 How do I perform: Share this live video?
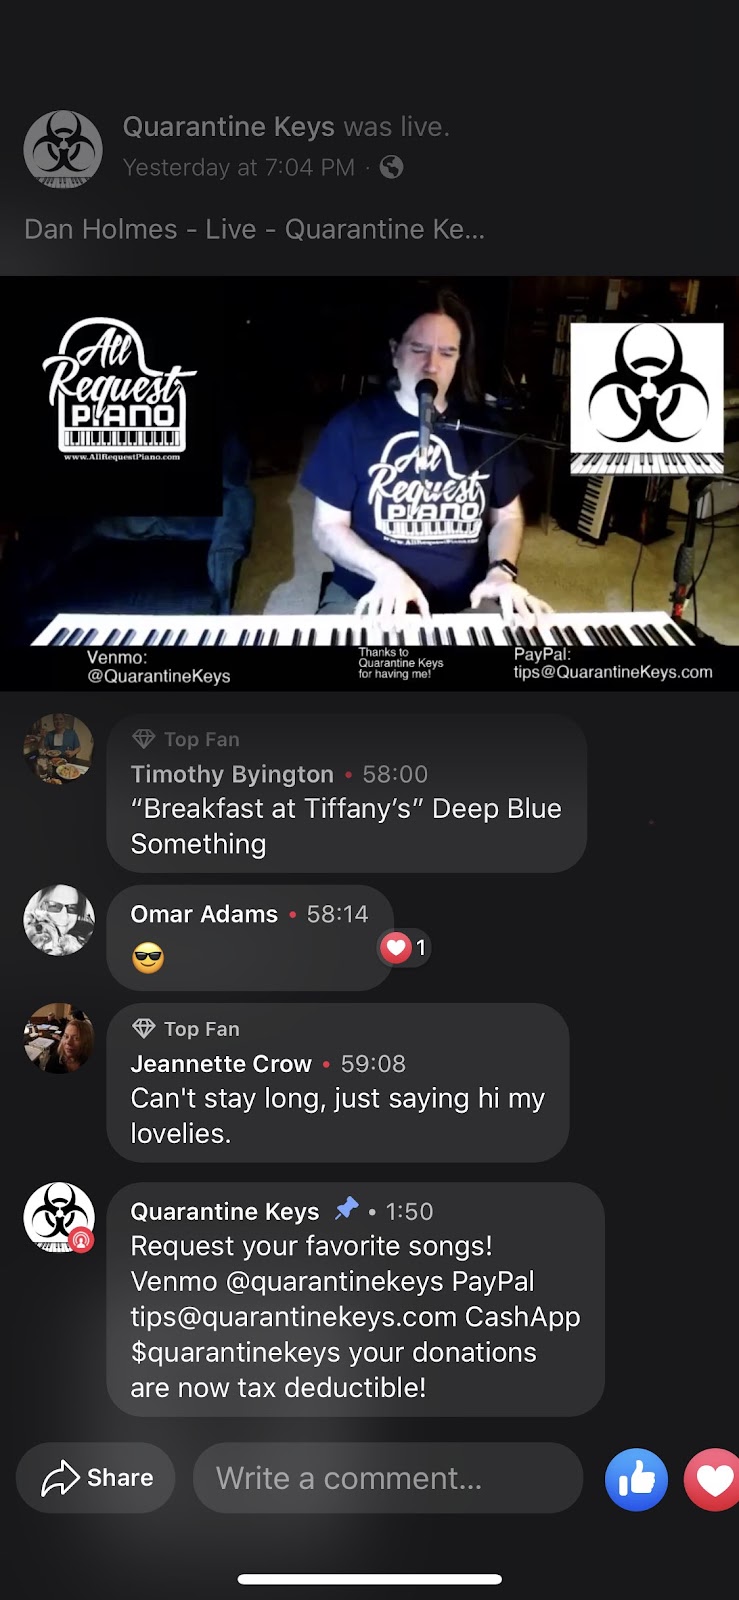click(x=96, y=1478)
